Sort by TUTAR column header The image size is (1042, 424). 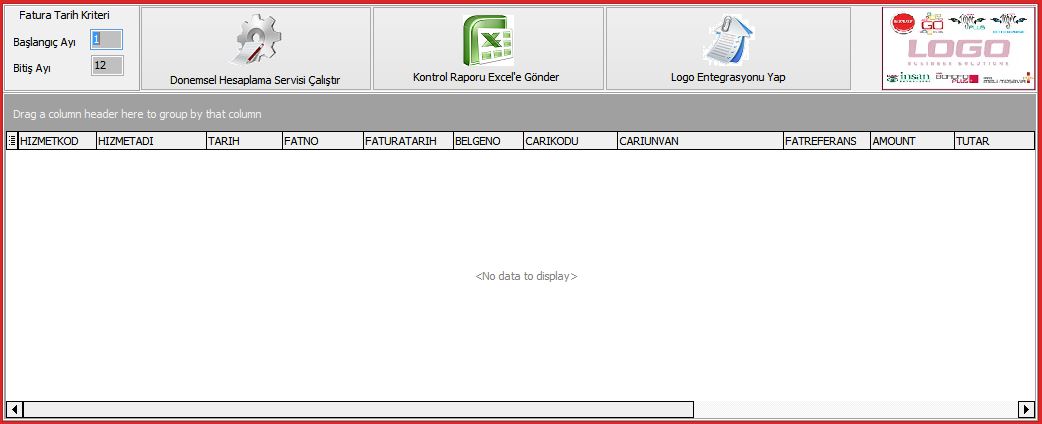[993, 142]
